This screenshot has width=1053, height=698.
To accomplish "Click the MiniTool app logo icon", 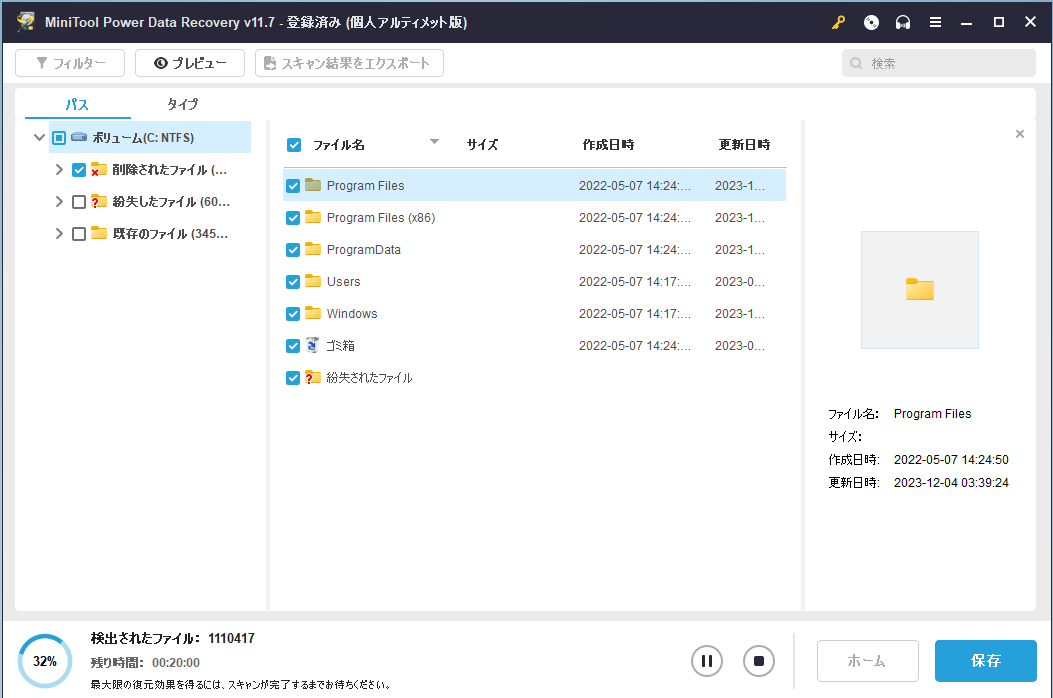I will point(26,21).
